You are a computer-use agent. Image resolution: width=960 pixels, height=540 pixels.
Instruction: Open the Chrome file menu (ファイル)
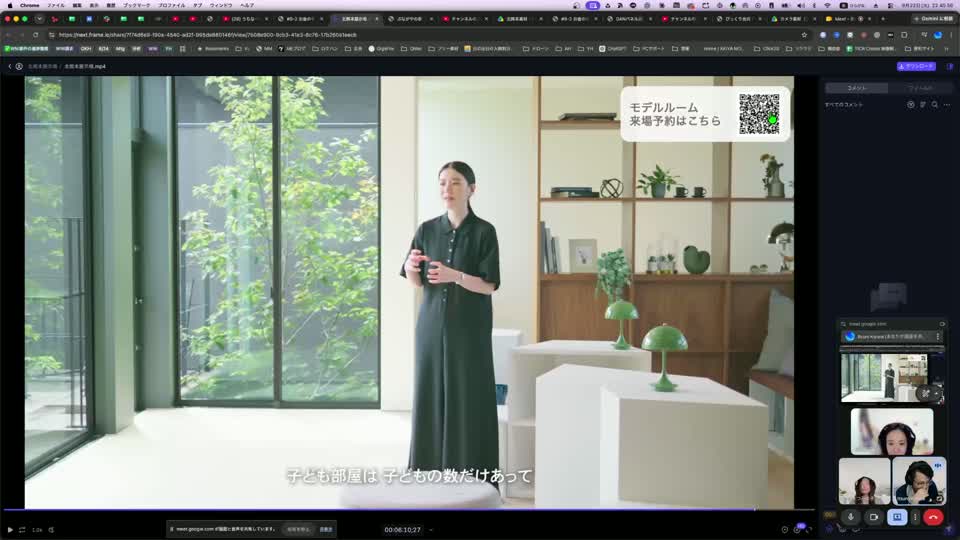(56, 5)
